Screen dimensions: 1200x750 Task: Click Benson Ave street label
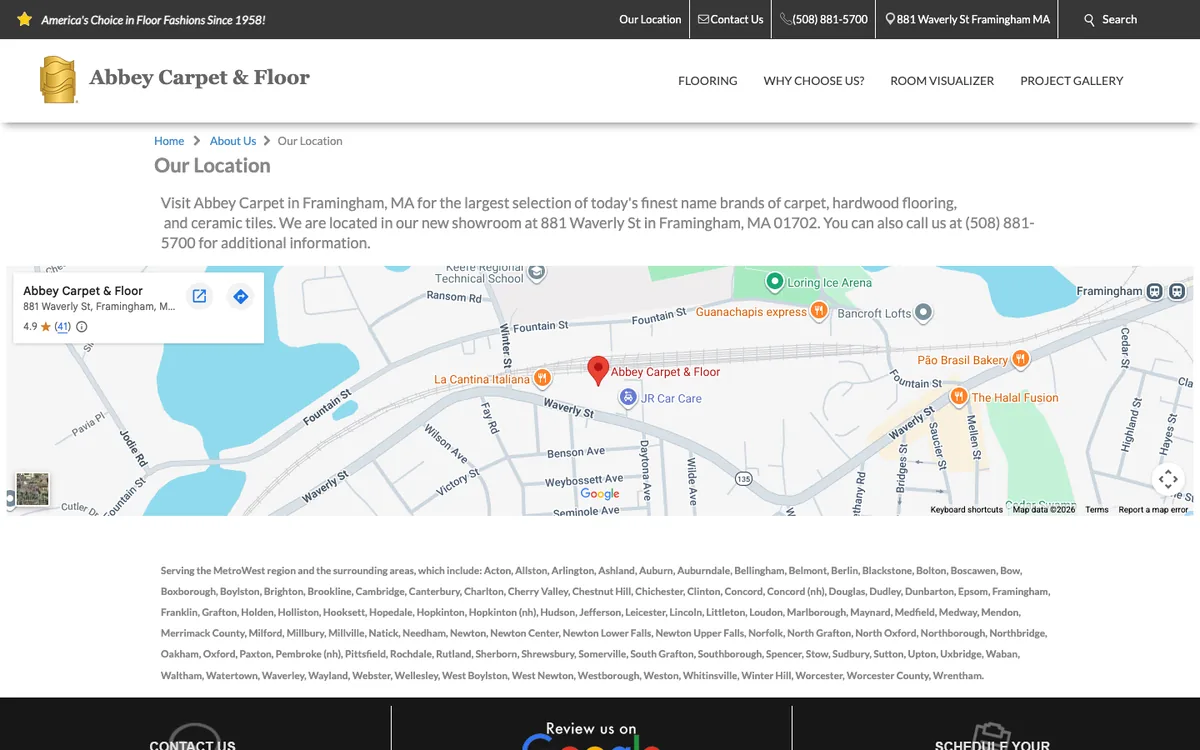click(576, 453)
